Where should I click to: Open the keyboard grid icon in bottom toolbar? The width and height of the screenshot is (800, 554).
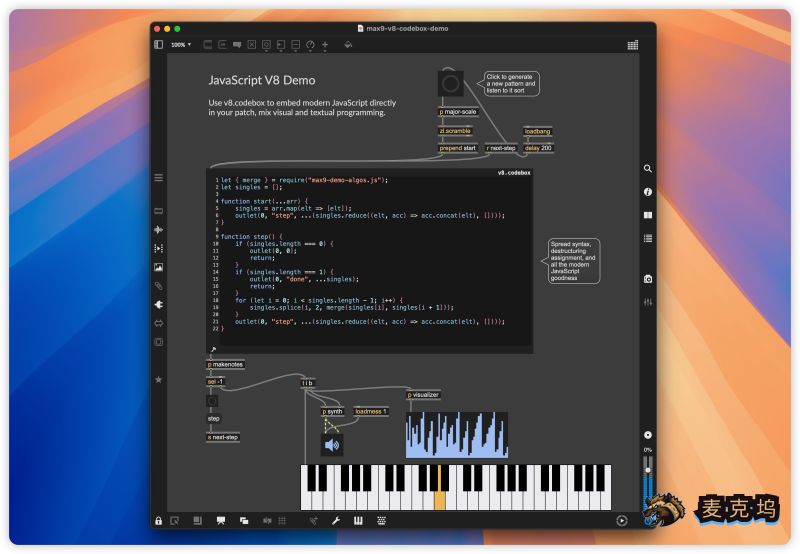(381, 521)
